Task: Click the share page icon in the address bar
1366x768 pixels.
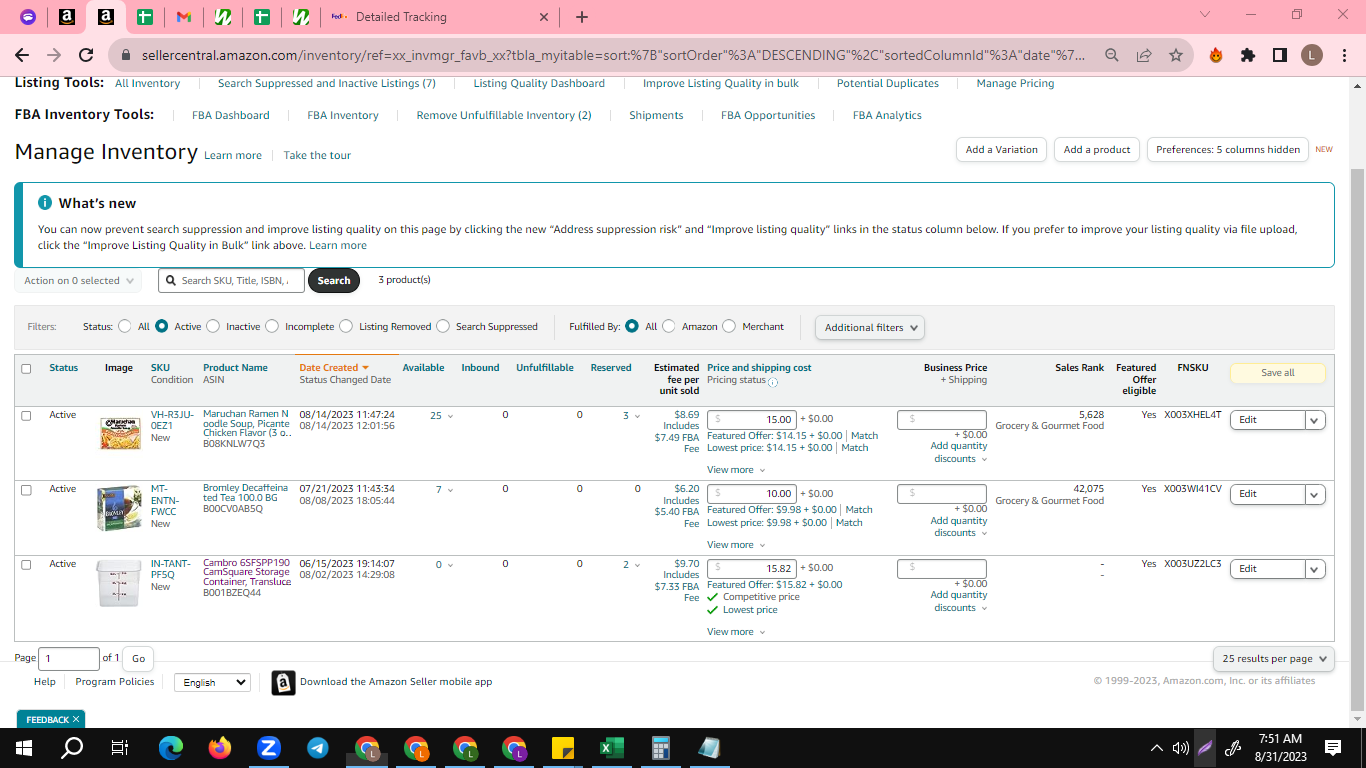Action: [x=1144, y=56]
